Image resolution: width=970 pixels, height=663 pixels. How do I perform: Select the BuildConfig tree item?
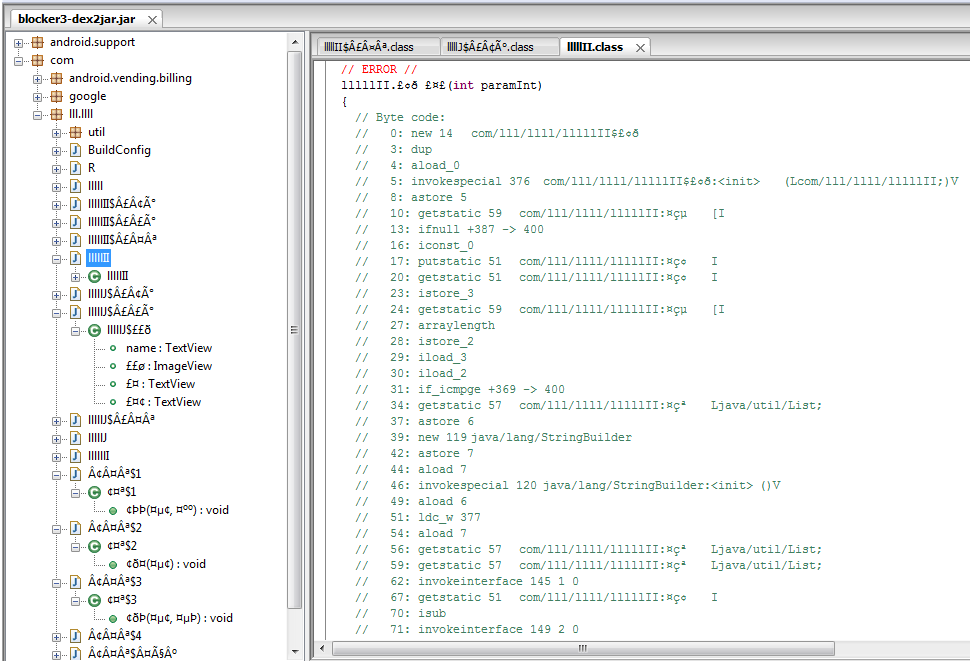coord(119,150)
